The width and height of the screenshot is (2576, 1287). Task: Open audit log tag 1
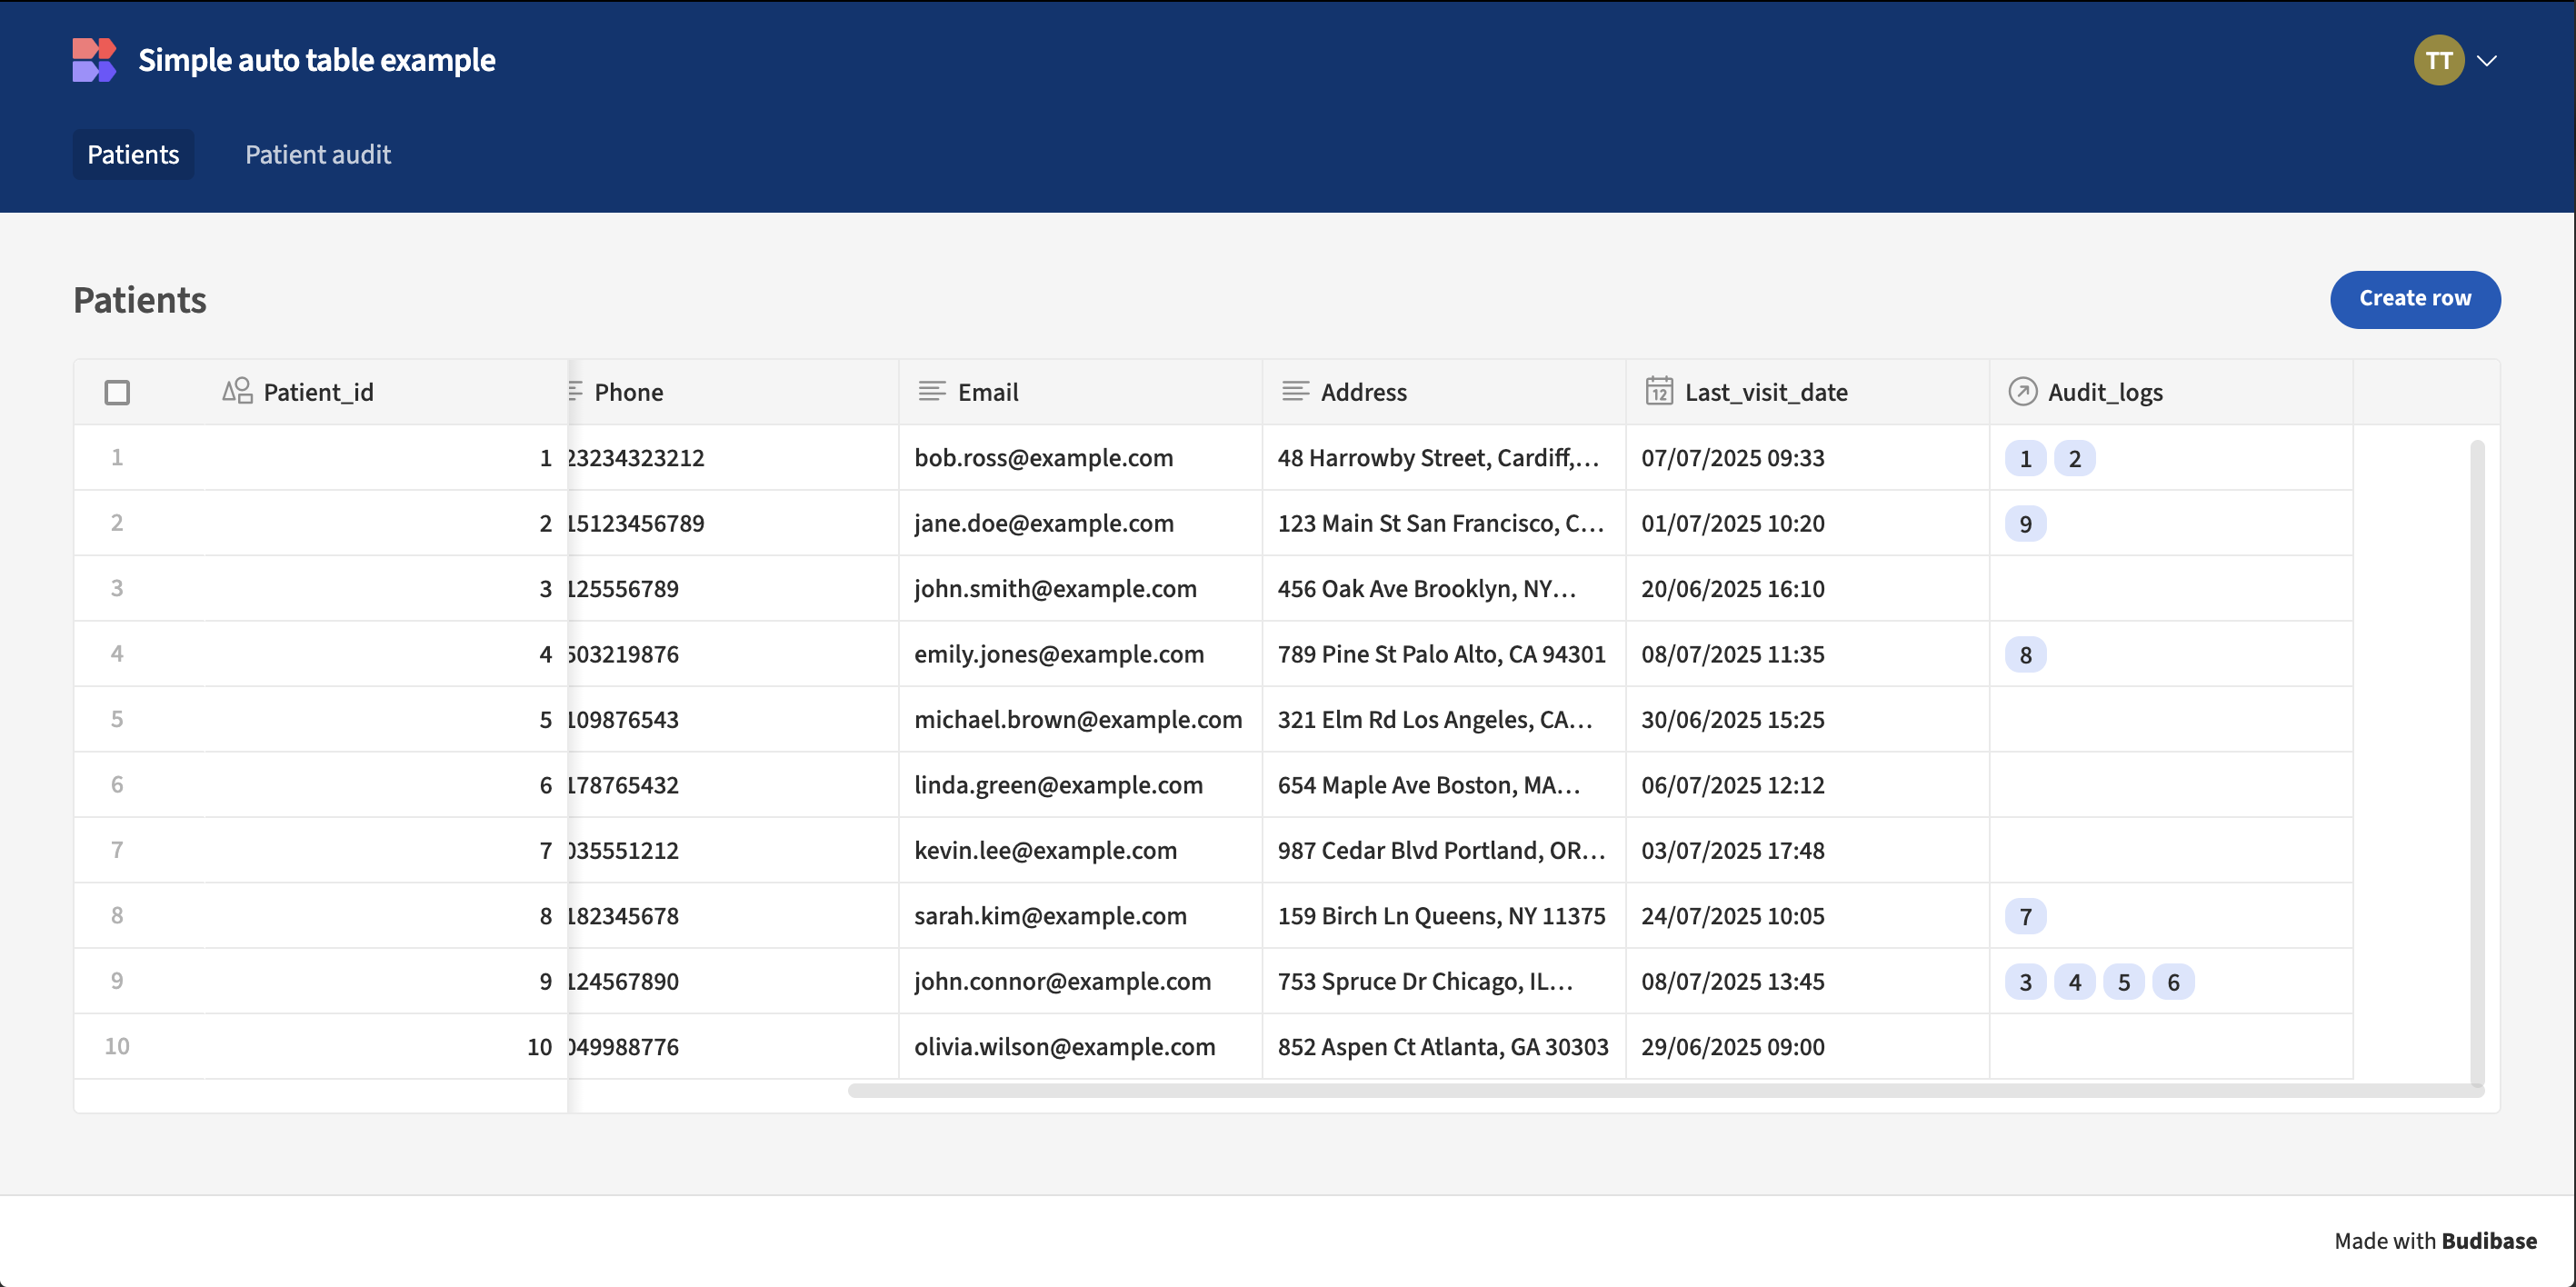point(2025,458)
